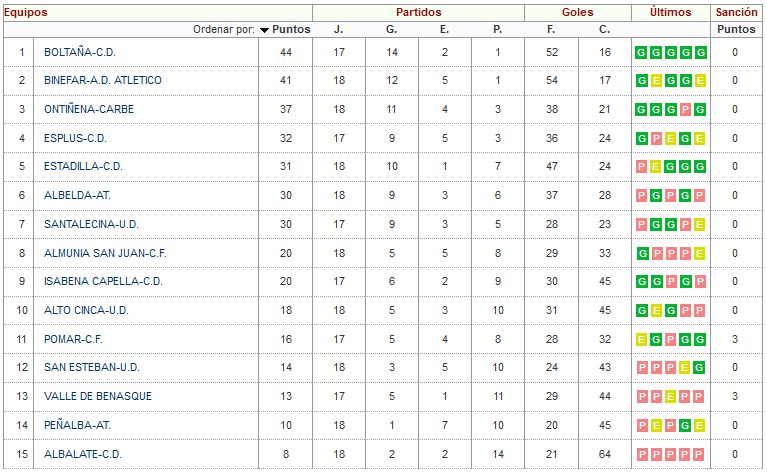Sort by F. goals for header
Image resolution: width=767 pixels, height=473 pixels.
(x=551, y=29)
